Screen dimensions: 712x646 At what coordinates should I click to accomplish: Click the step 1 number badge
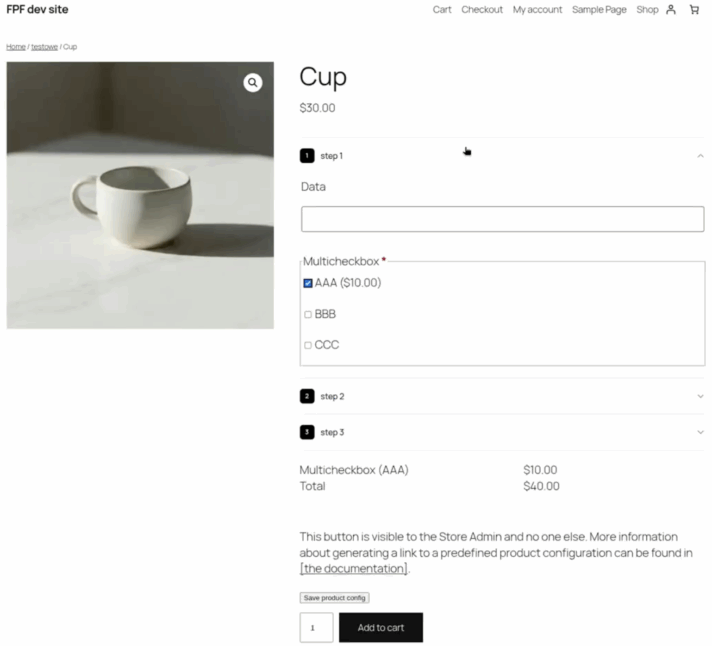[307, 156]
